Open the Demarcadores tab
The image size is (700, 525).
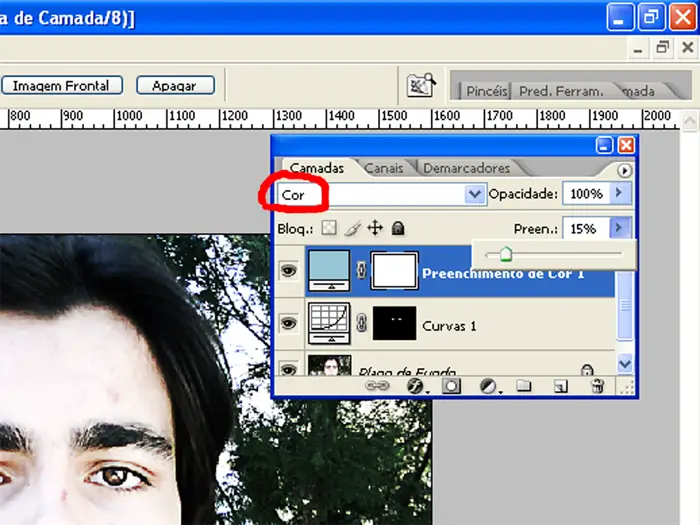(466, 169)
